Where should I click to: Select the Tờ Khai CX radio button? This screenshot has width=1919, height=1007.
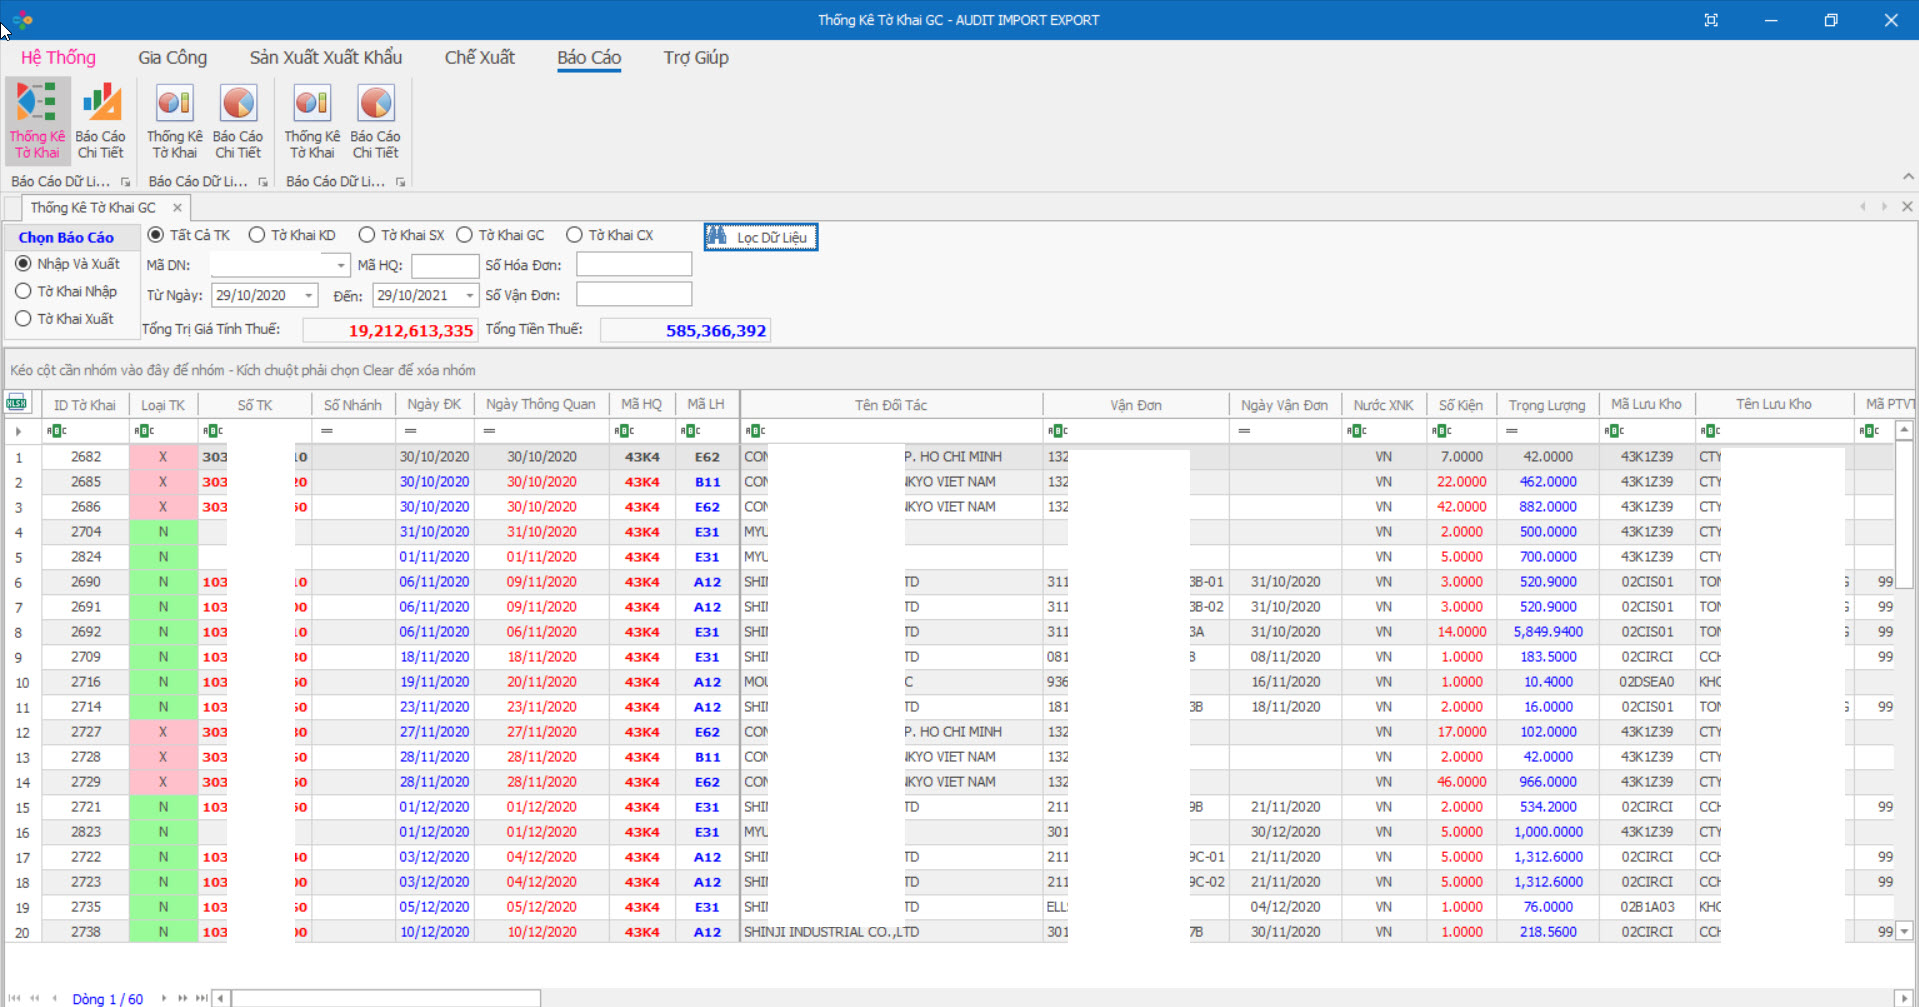[x=574, y=235]
